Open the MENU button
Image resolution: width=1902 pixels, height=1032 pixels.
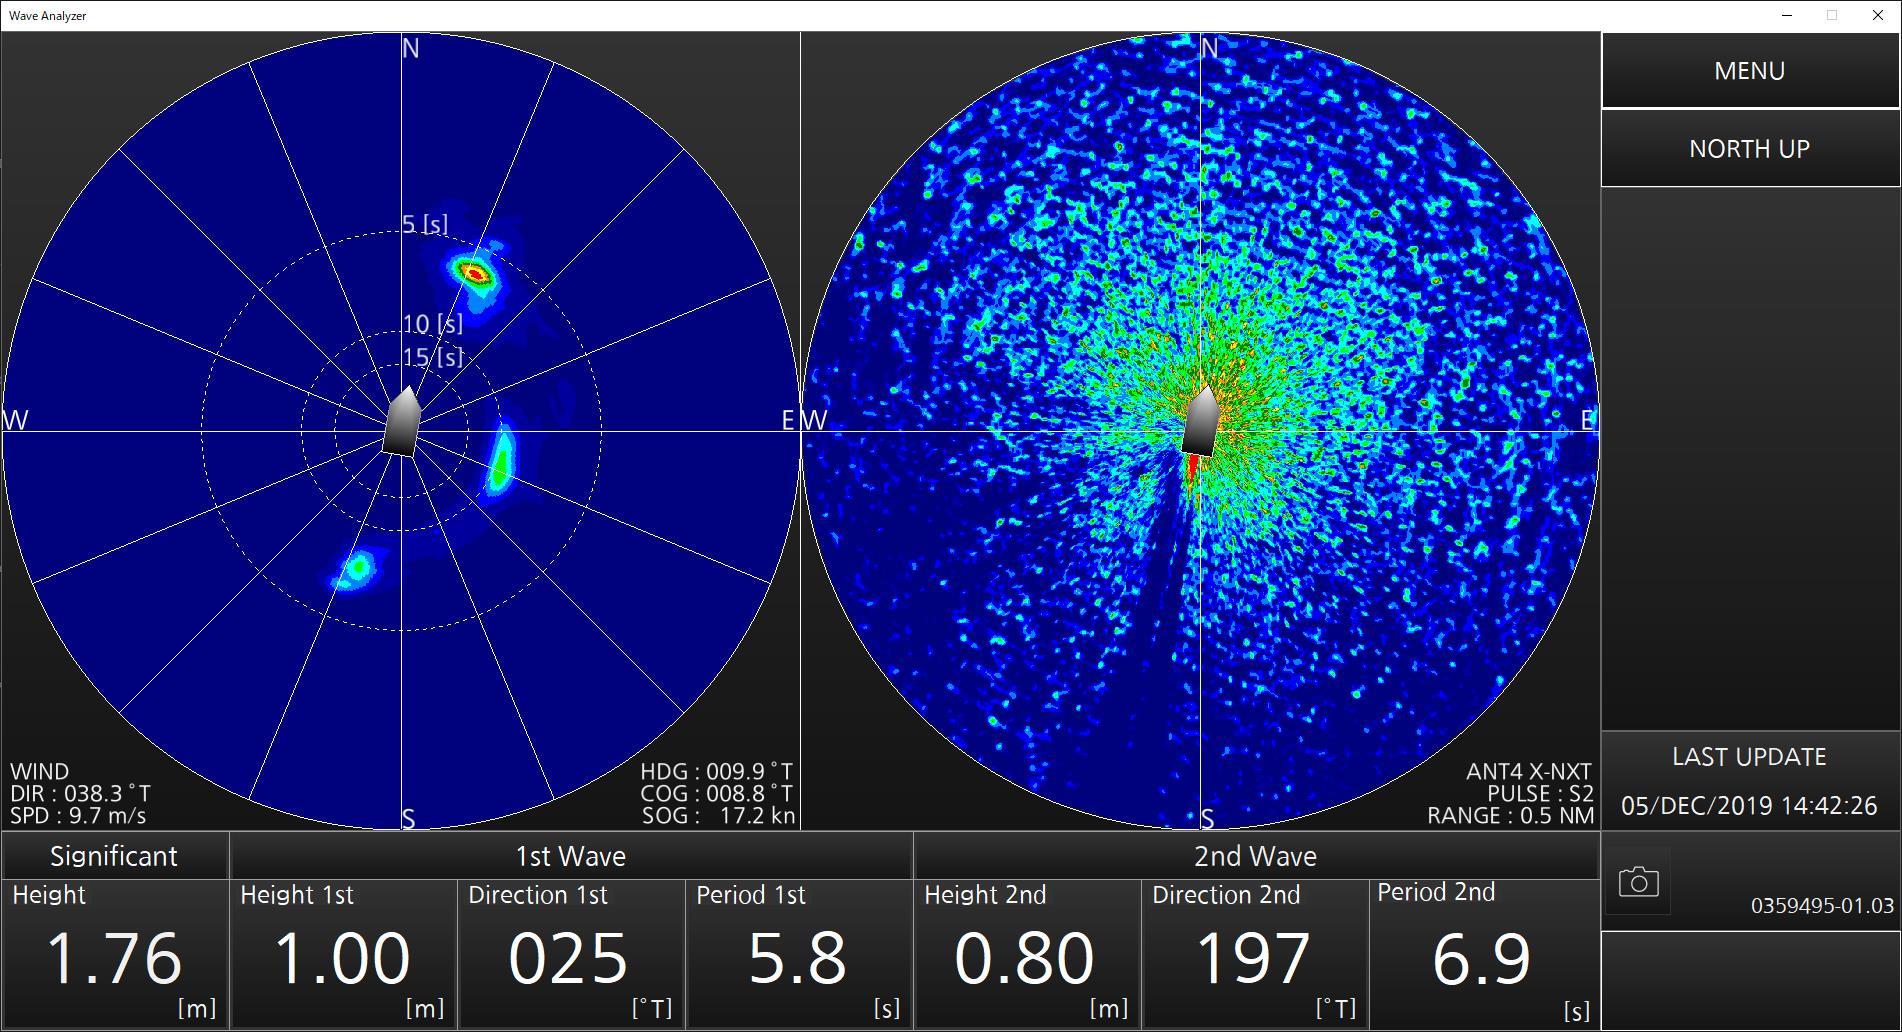click(1750, 71)
